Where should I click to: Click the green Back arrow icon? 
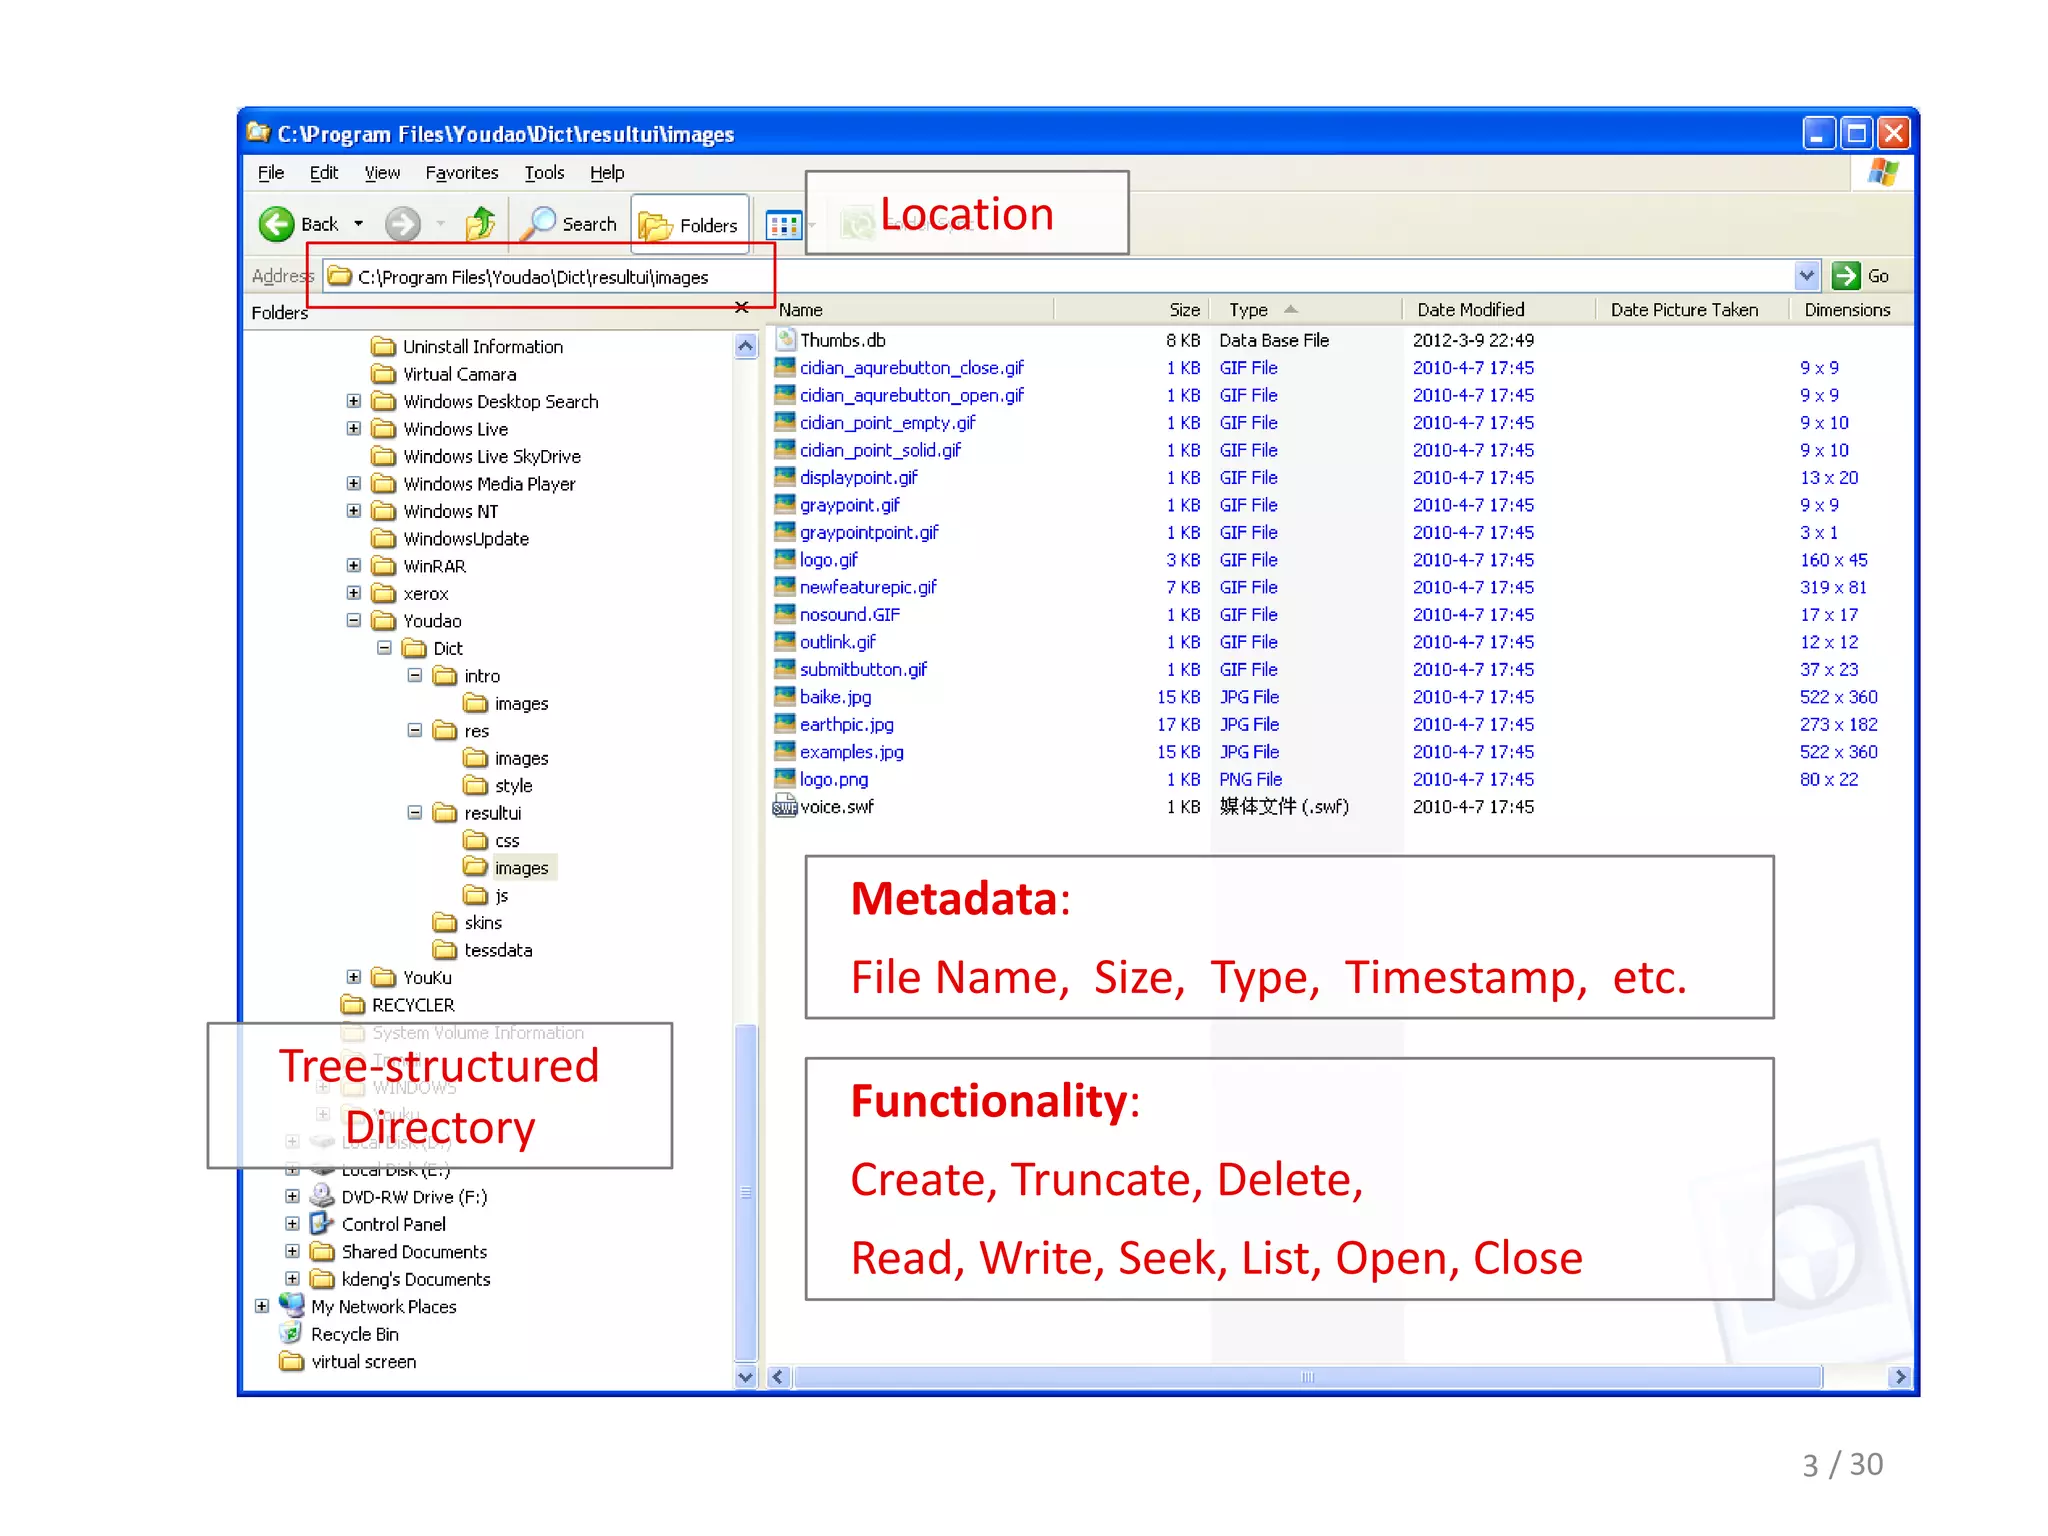pos(276,224)
